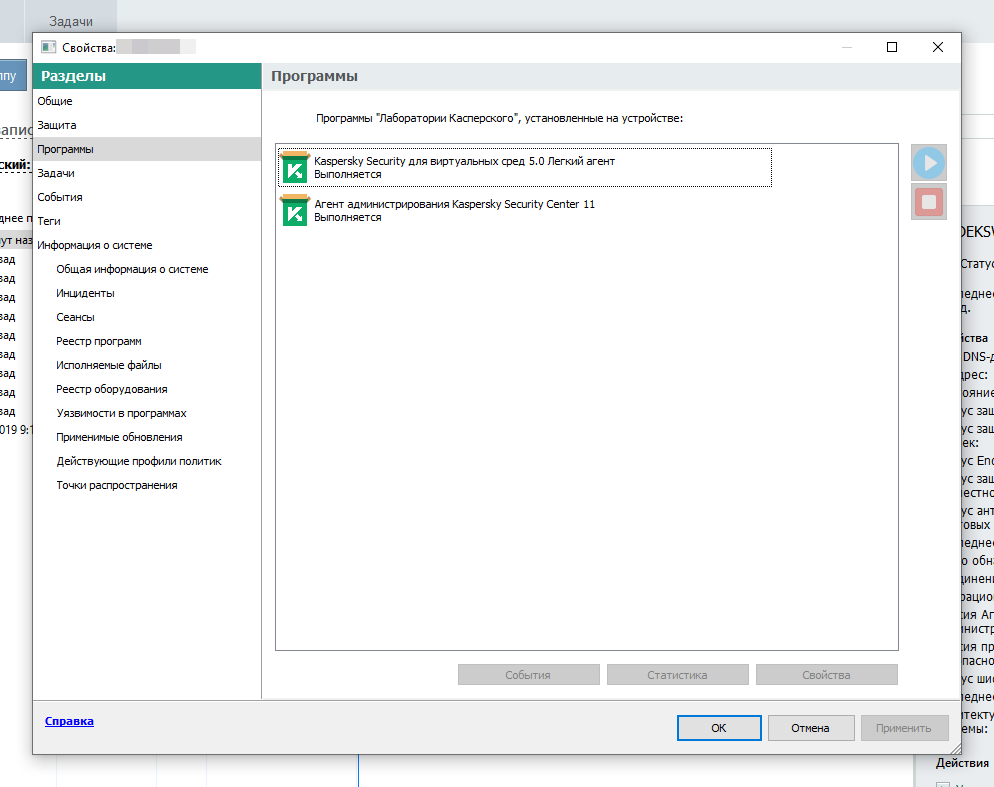The width and height of the screenshot is (994, 787).
Task: Open Уязвимости в программах subsection
Action: click(121, 413)
